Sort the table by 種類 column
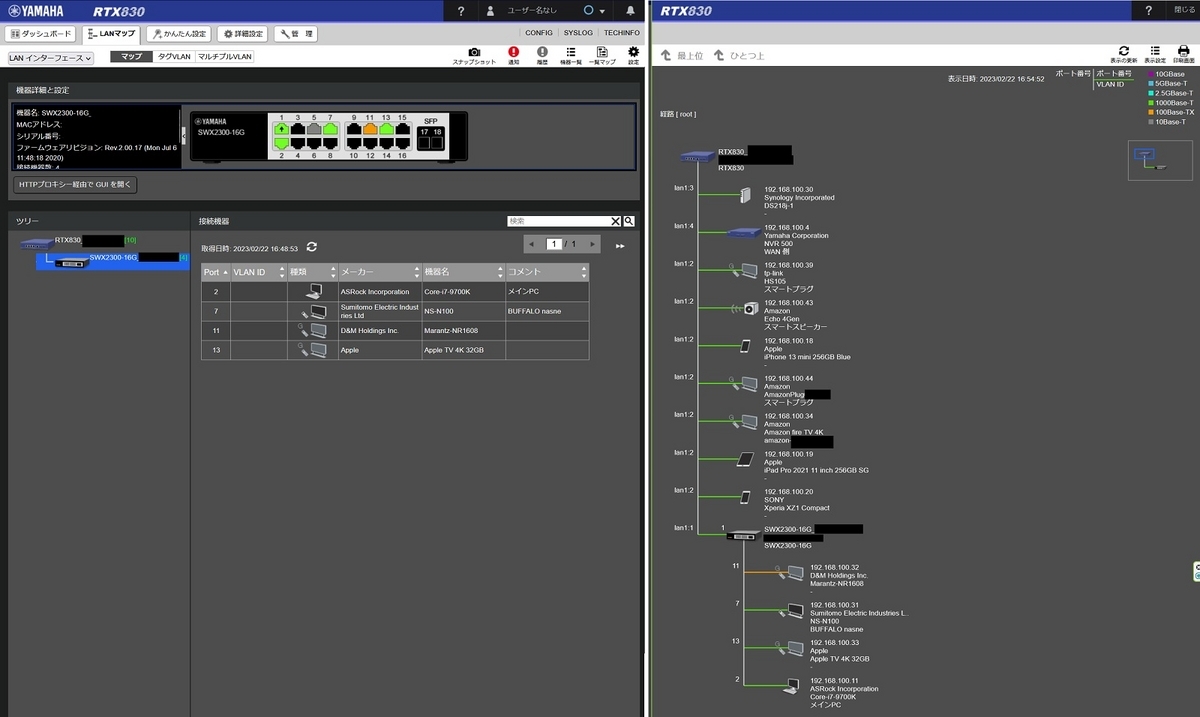The image size is (1200, 717). pos(312,272)
